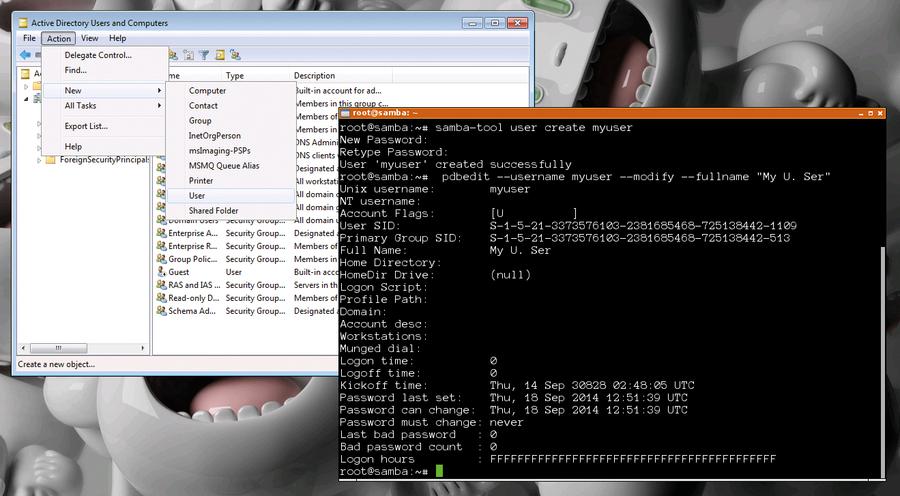Click the left pane scrollbar left arrow

point(24,348)
